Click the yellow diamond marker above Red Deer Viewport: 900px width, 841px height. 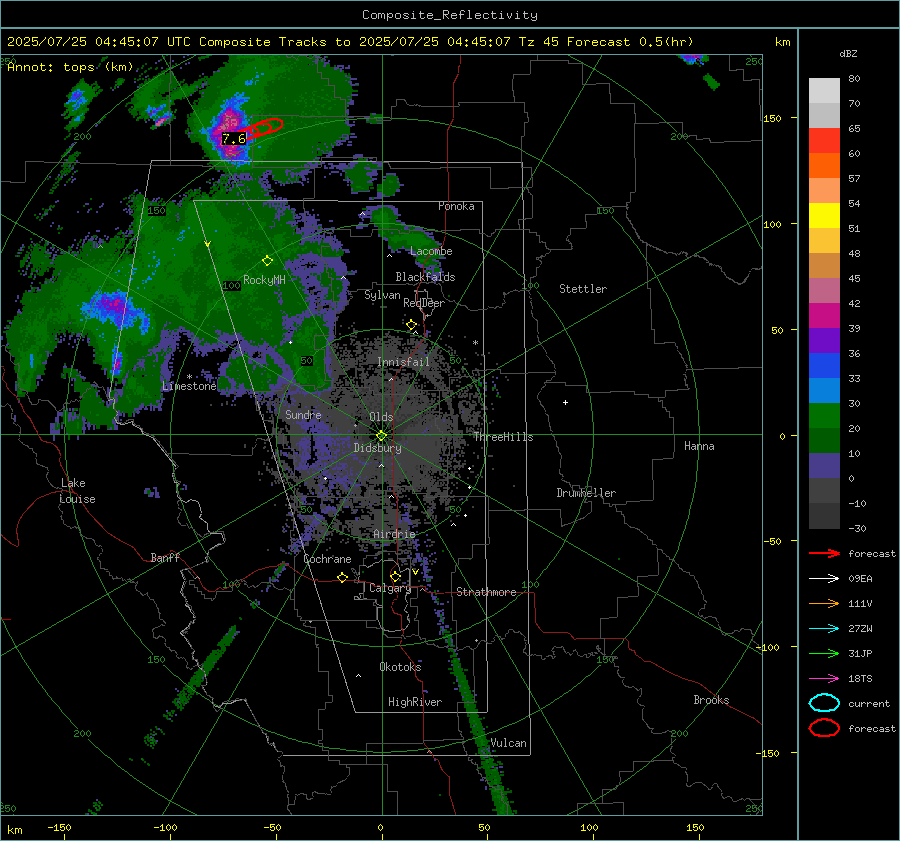tap(411, 325)
